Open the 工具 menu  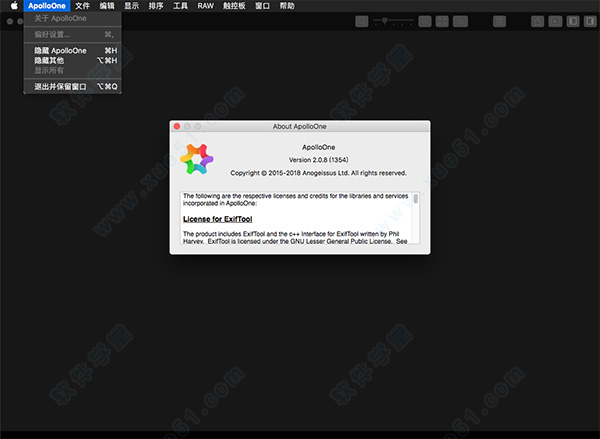point(180,6)
